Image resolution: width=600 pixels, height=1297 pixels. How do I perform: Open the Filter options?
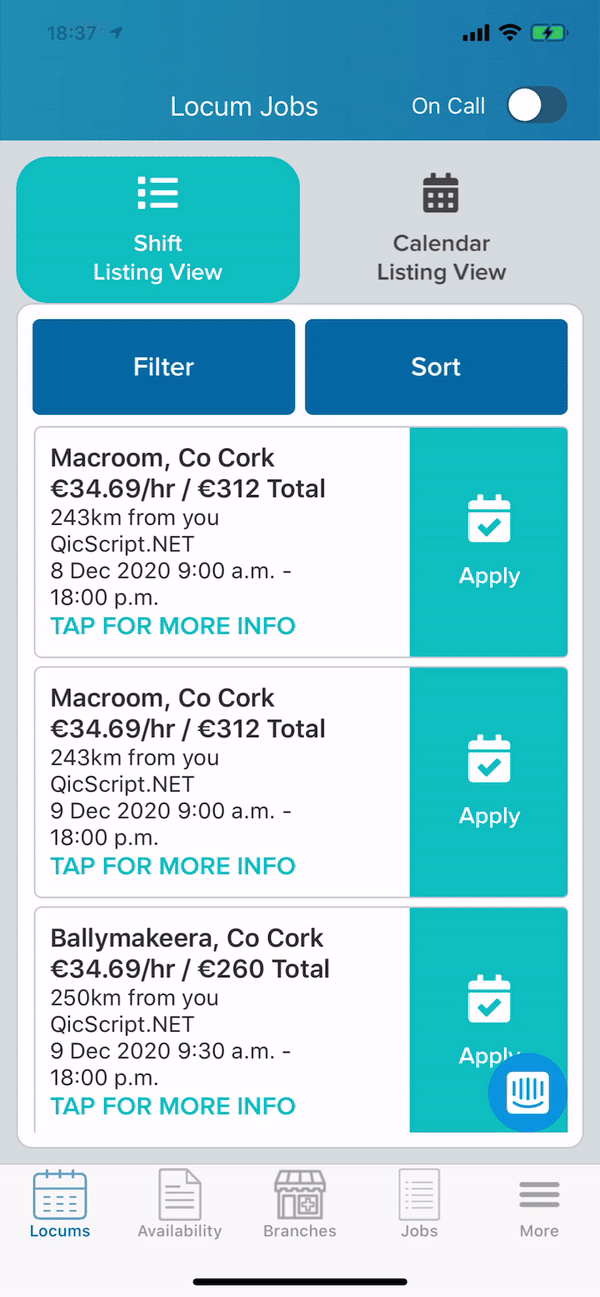point(164,367)
